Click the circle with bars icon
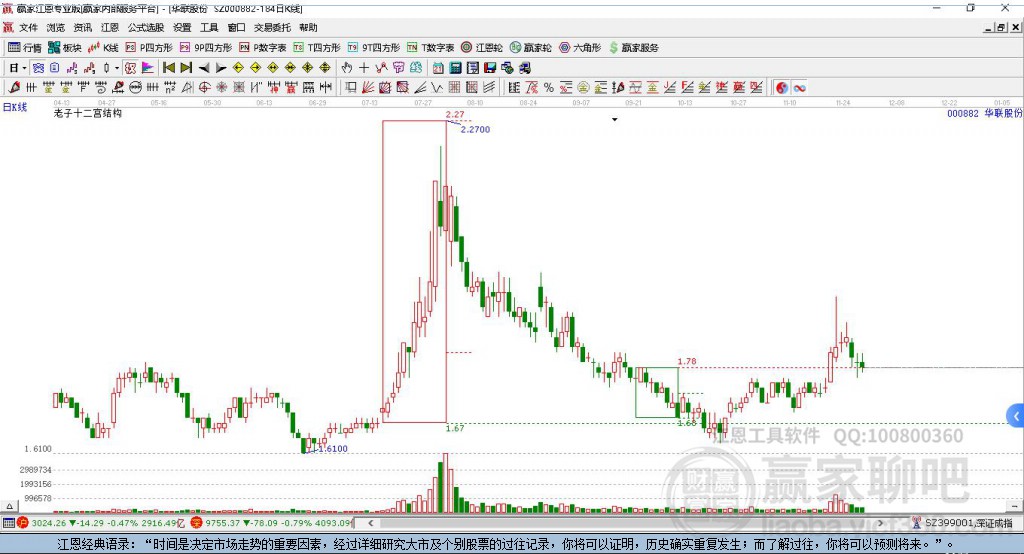The image size is (1024, 554). (x=135, y=88)
